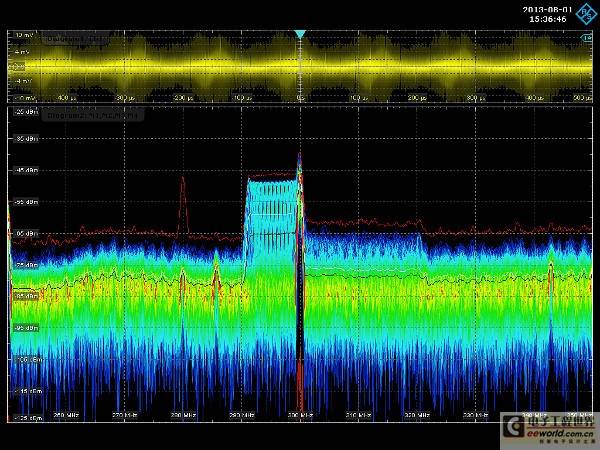The width and height of the screenshot is (600, 450).
Task: Click the 310 MHz frequency label
Action: 359,415
